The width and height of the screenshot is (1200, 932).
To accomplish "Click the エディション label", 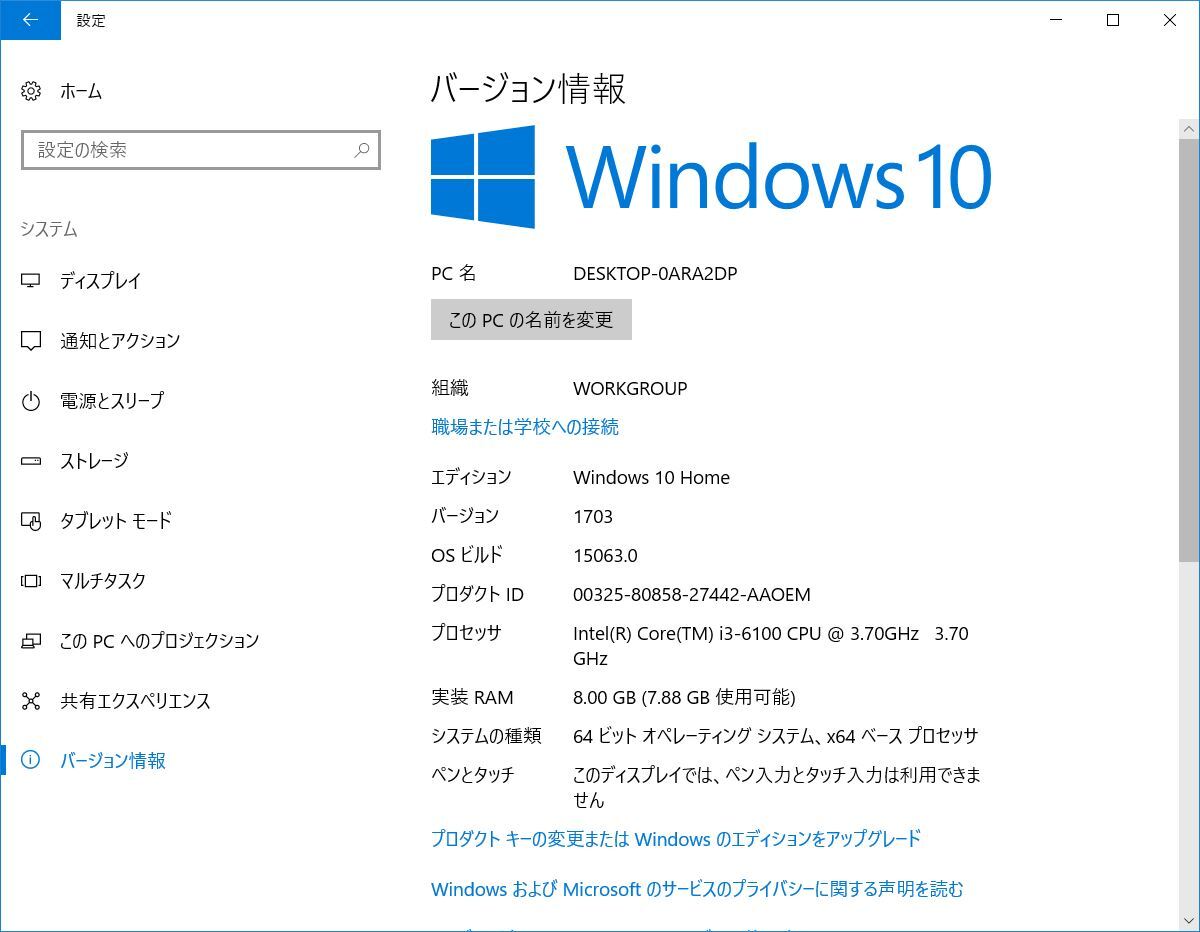I will 471,478.
